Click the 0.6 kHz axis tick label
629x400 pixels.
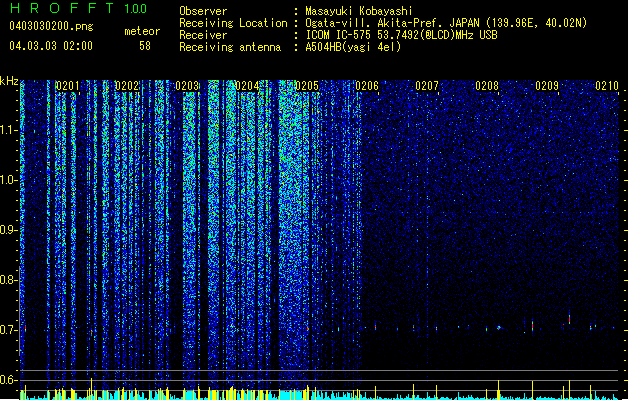click(x=8, y=380)
